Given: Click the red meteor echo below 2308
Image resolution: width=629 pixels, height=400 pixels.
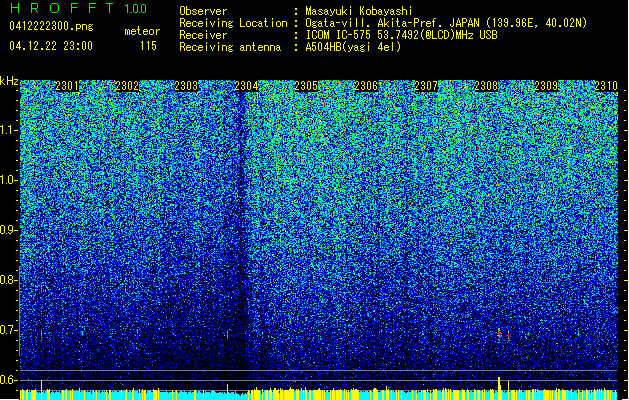Looking at the screenshot, I should pos(499,333).
